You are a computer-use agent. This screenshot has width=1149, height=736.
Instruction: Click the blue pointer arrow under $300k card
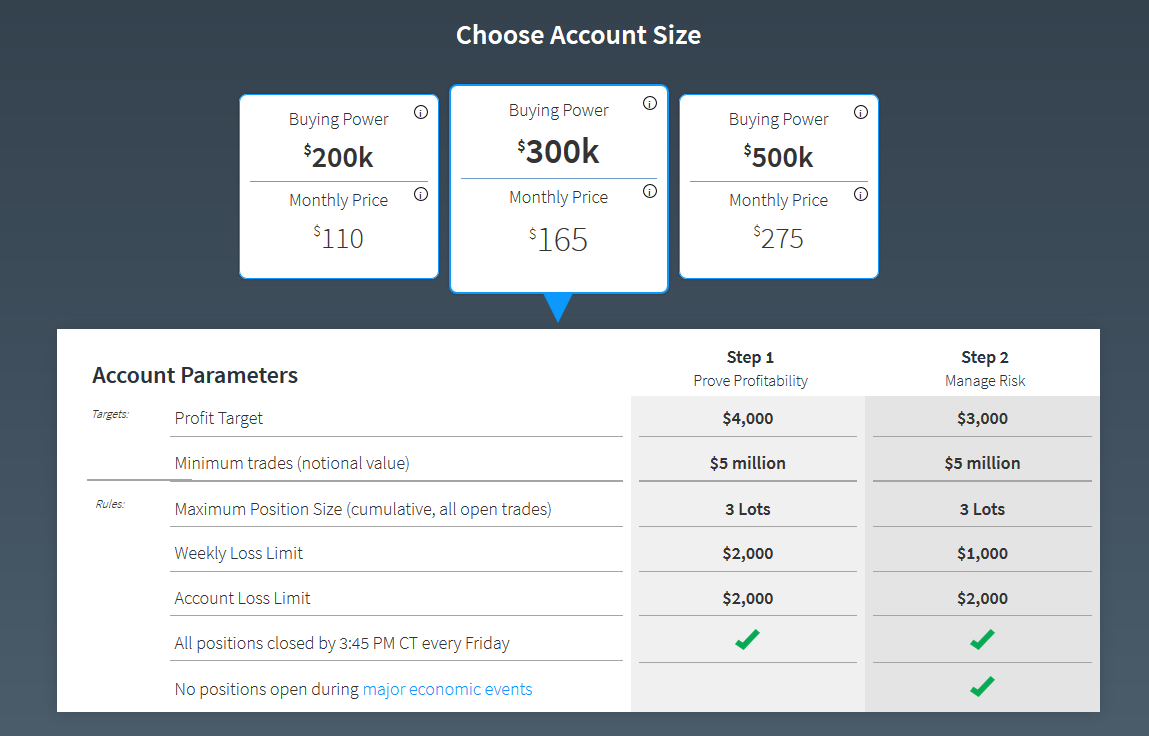559,306
